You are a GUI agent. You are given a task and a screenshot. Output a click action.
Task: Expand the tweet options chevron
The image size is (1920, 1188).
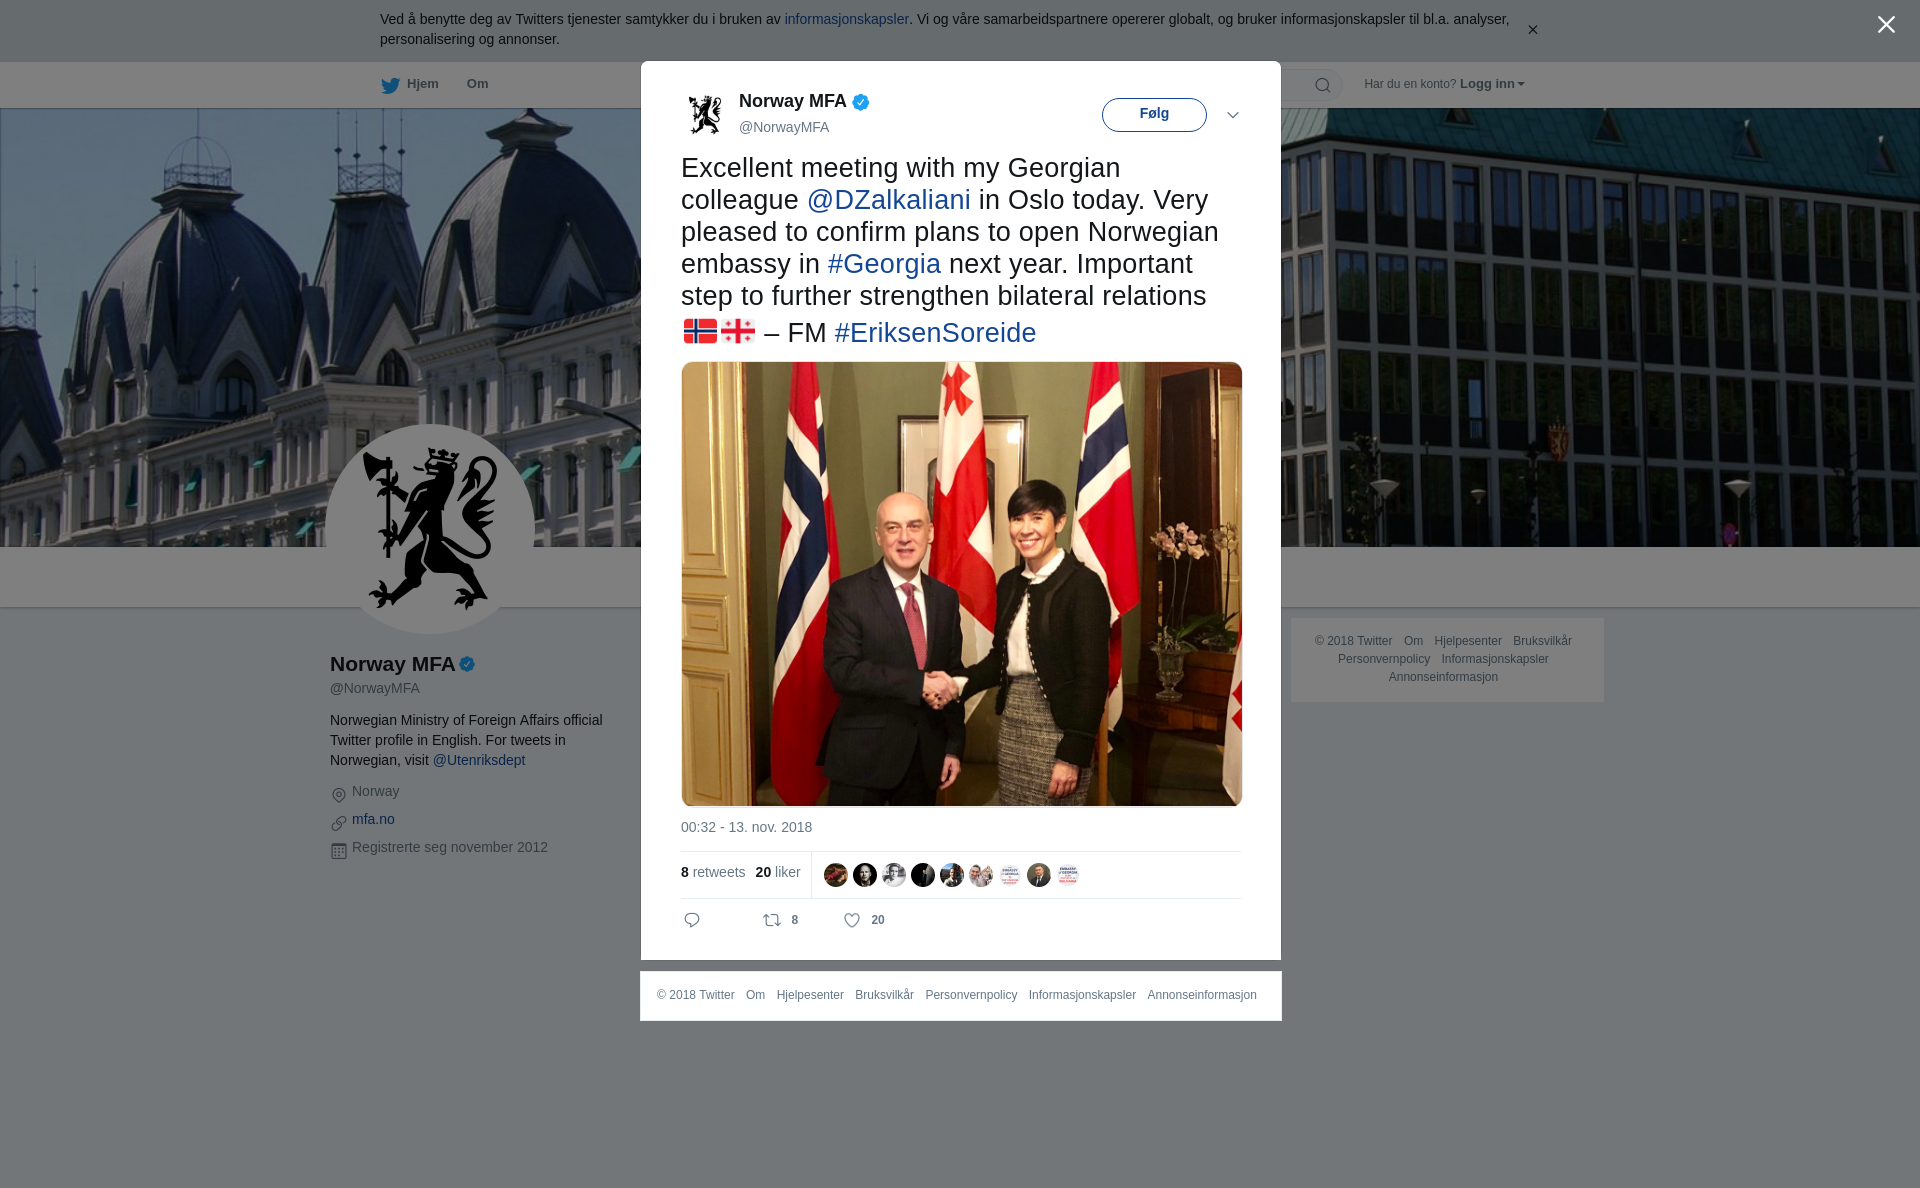point(1233,115)
